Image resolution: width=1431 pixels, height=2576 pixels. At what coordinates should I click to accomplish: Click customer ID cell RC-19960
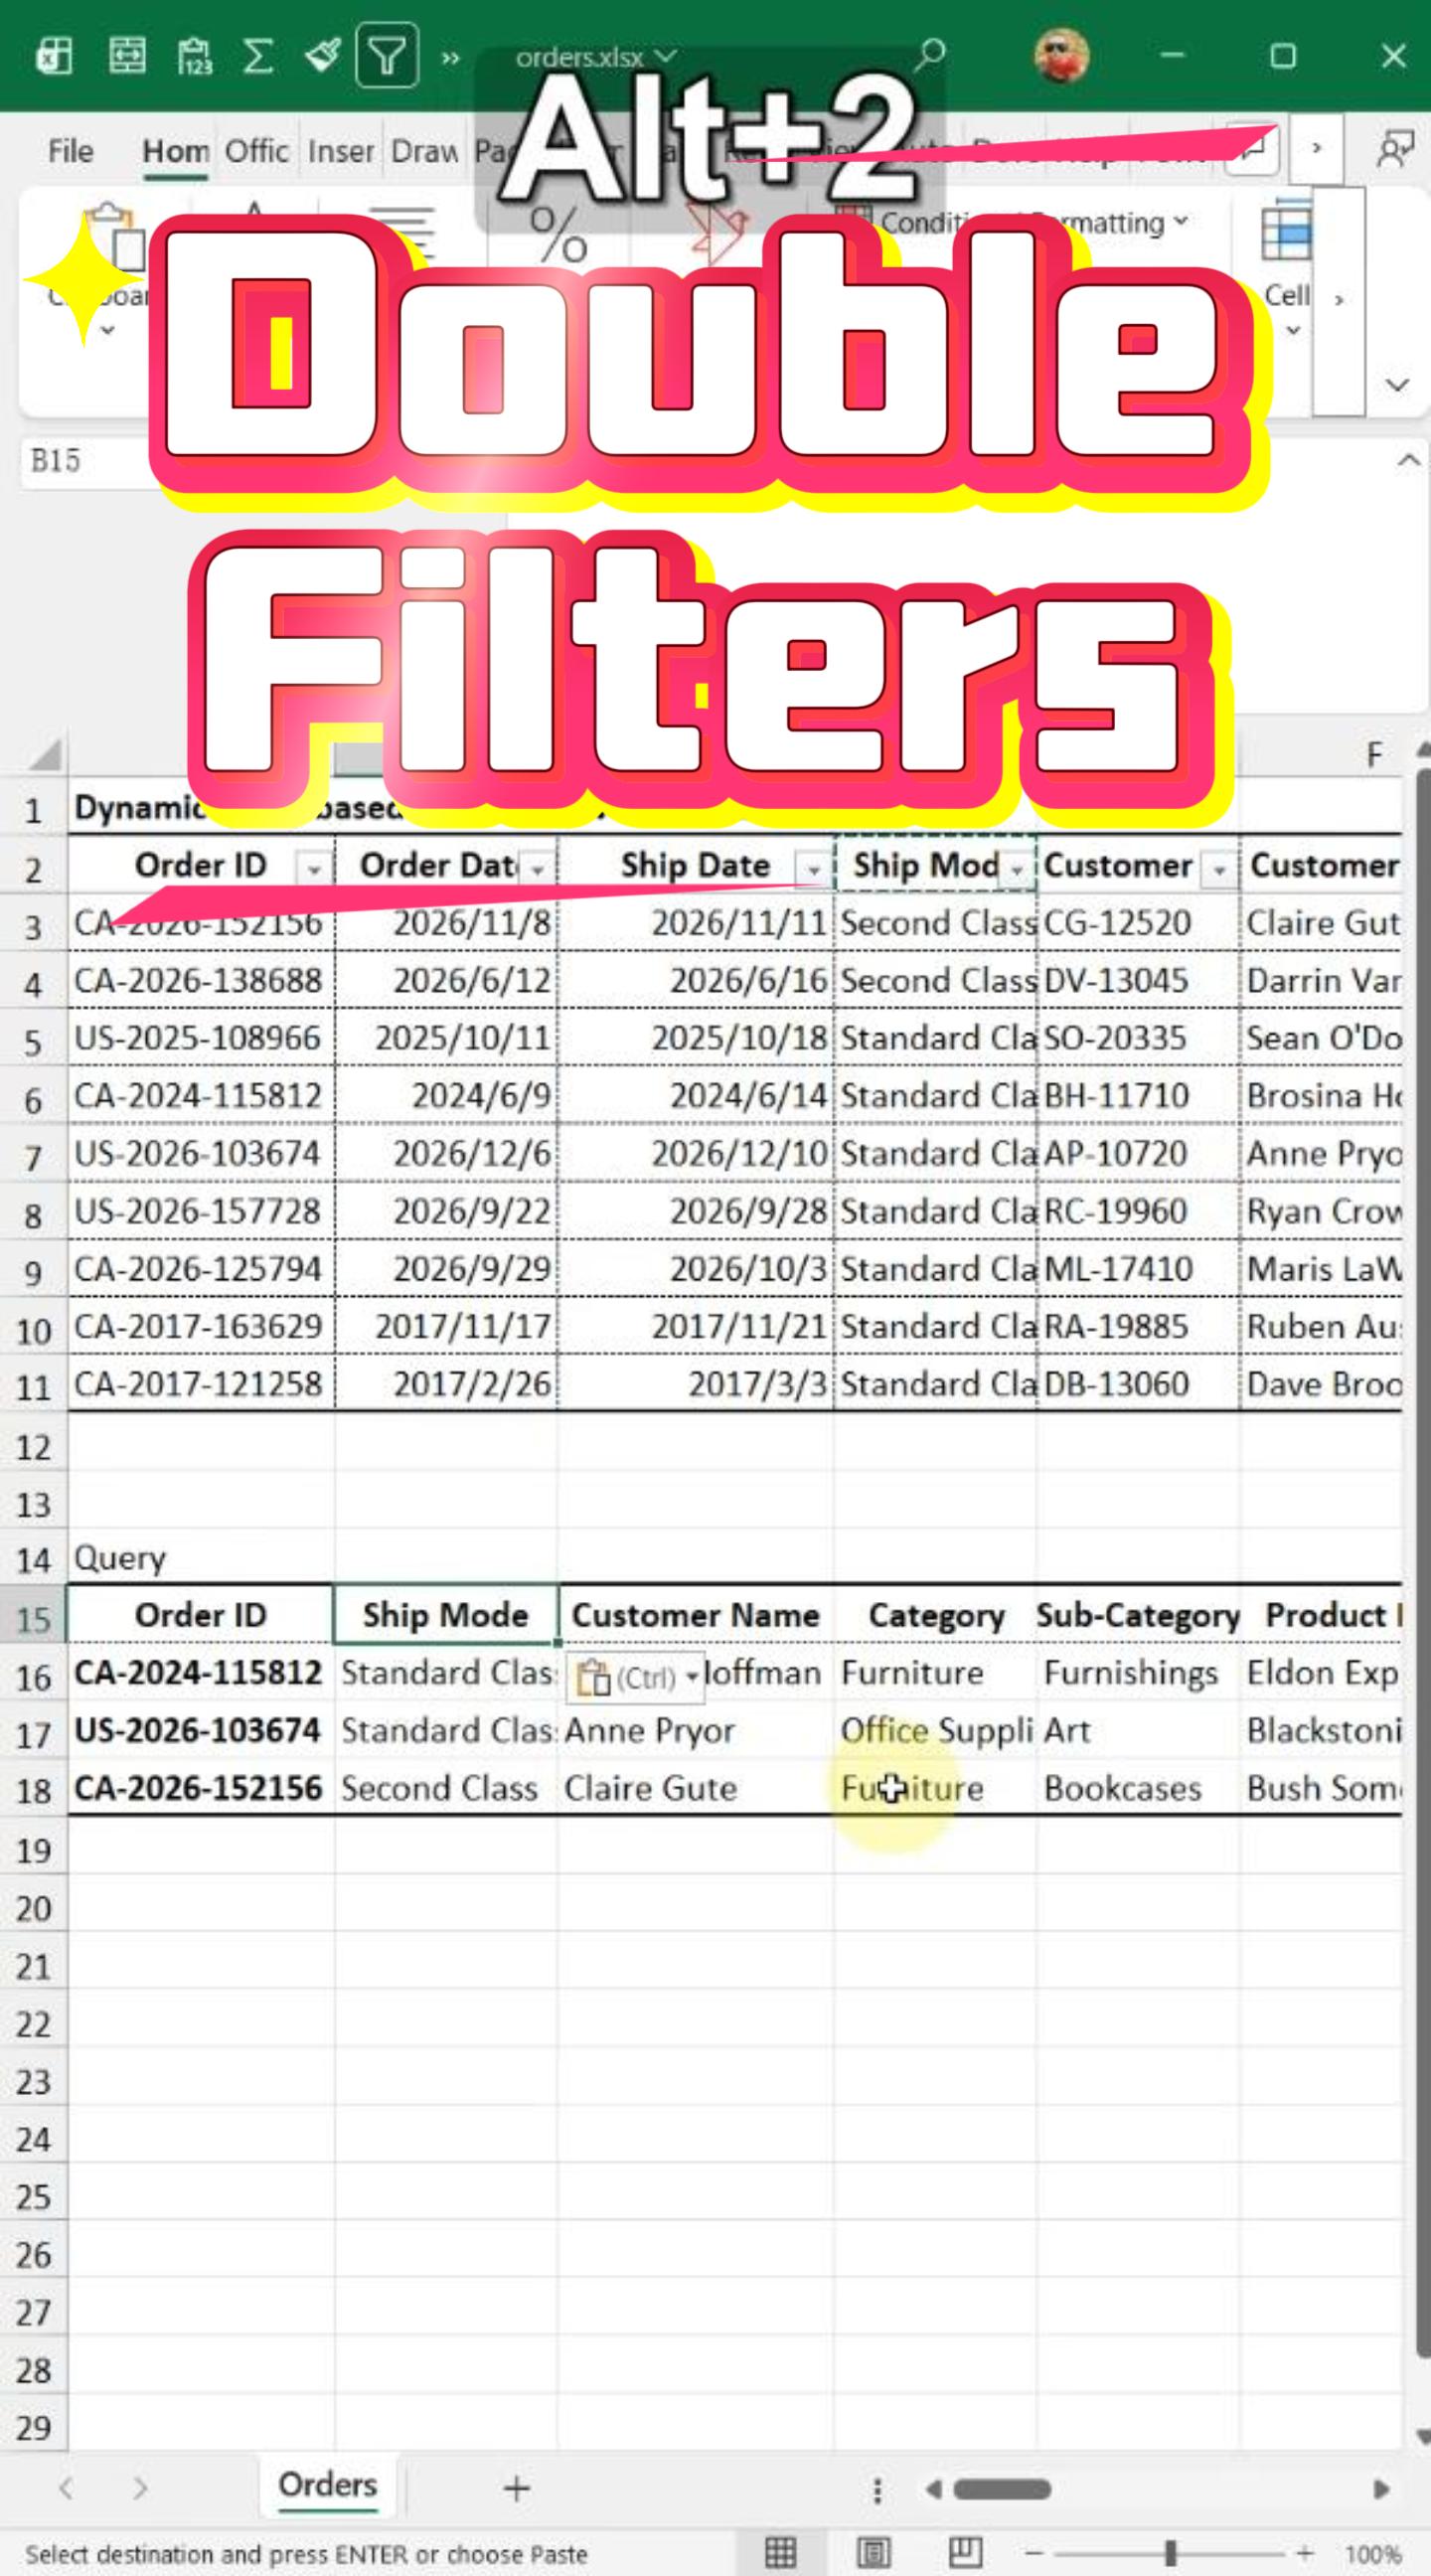point(1137,1212)
